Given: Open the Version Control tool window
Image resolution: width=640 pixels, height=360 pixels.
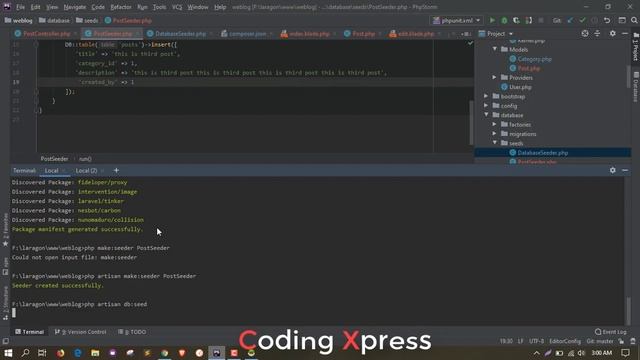Looking at the screenshot, I should click(80, 332).
